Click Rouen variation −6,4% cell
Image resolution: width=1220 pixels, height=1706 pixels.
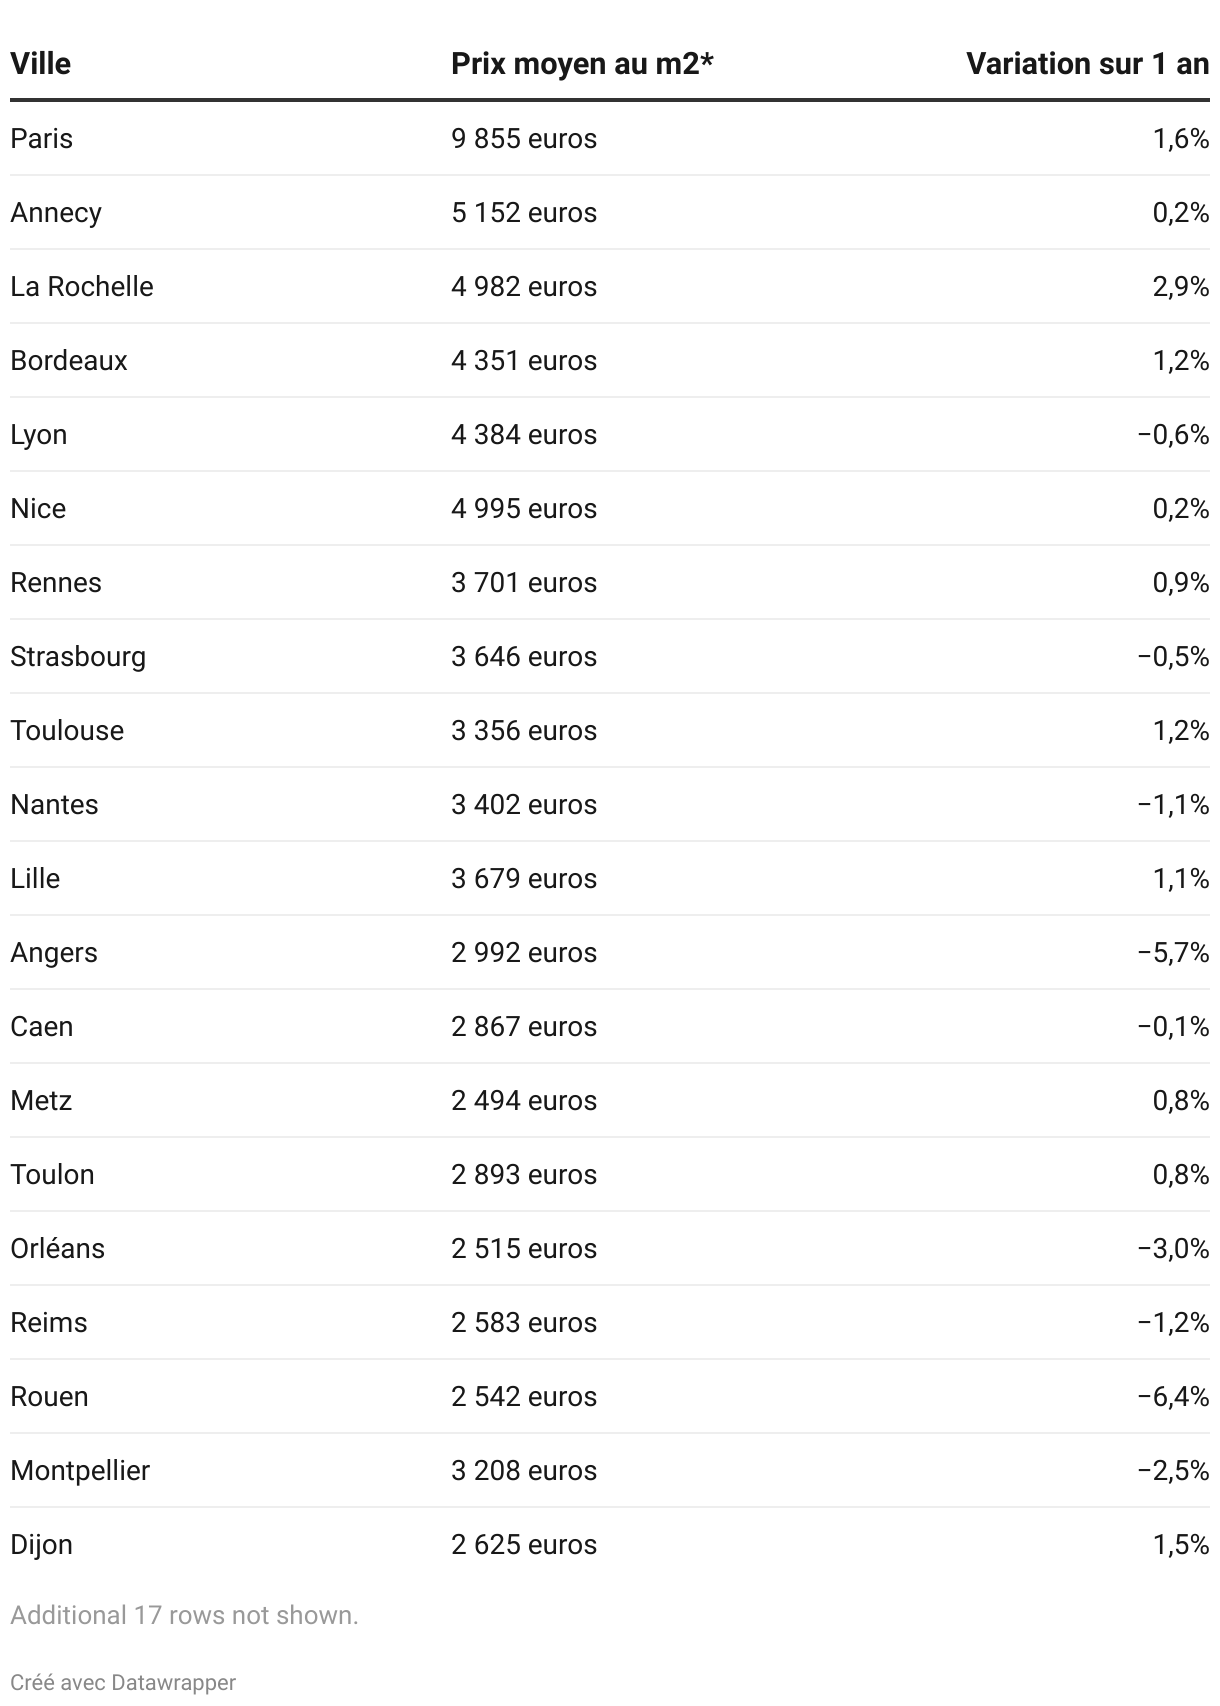tap(1173, 1396)
